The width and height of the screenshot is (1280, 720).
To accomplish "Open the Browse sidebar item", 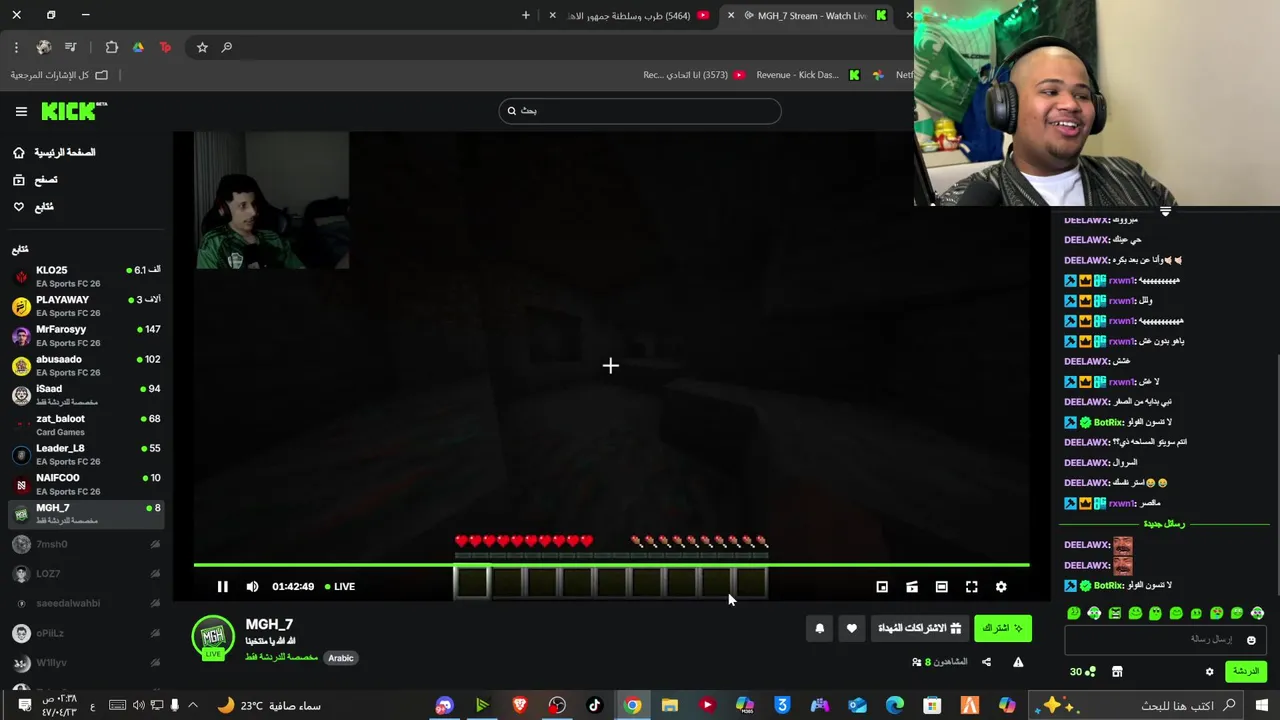I will (x=35, y=179).
